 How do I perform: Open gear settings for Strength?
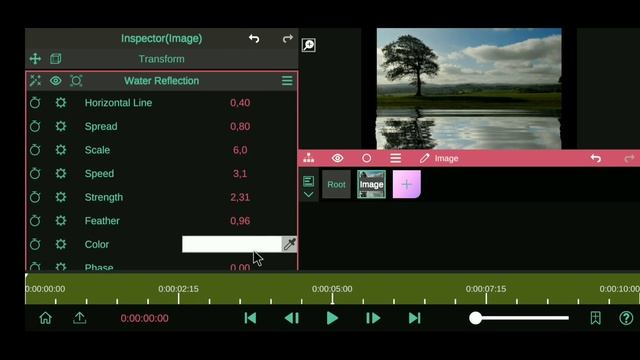[61, 197]
